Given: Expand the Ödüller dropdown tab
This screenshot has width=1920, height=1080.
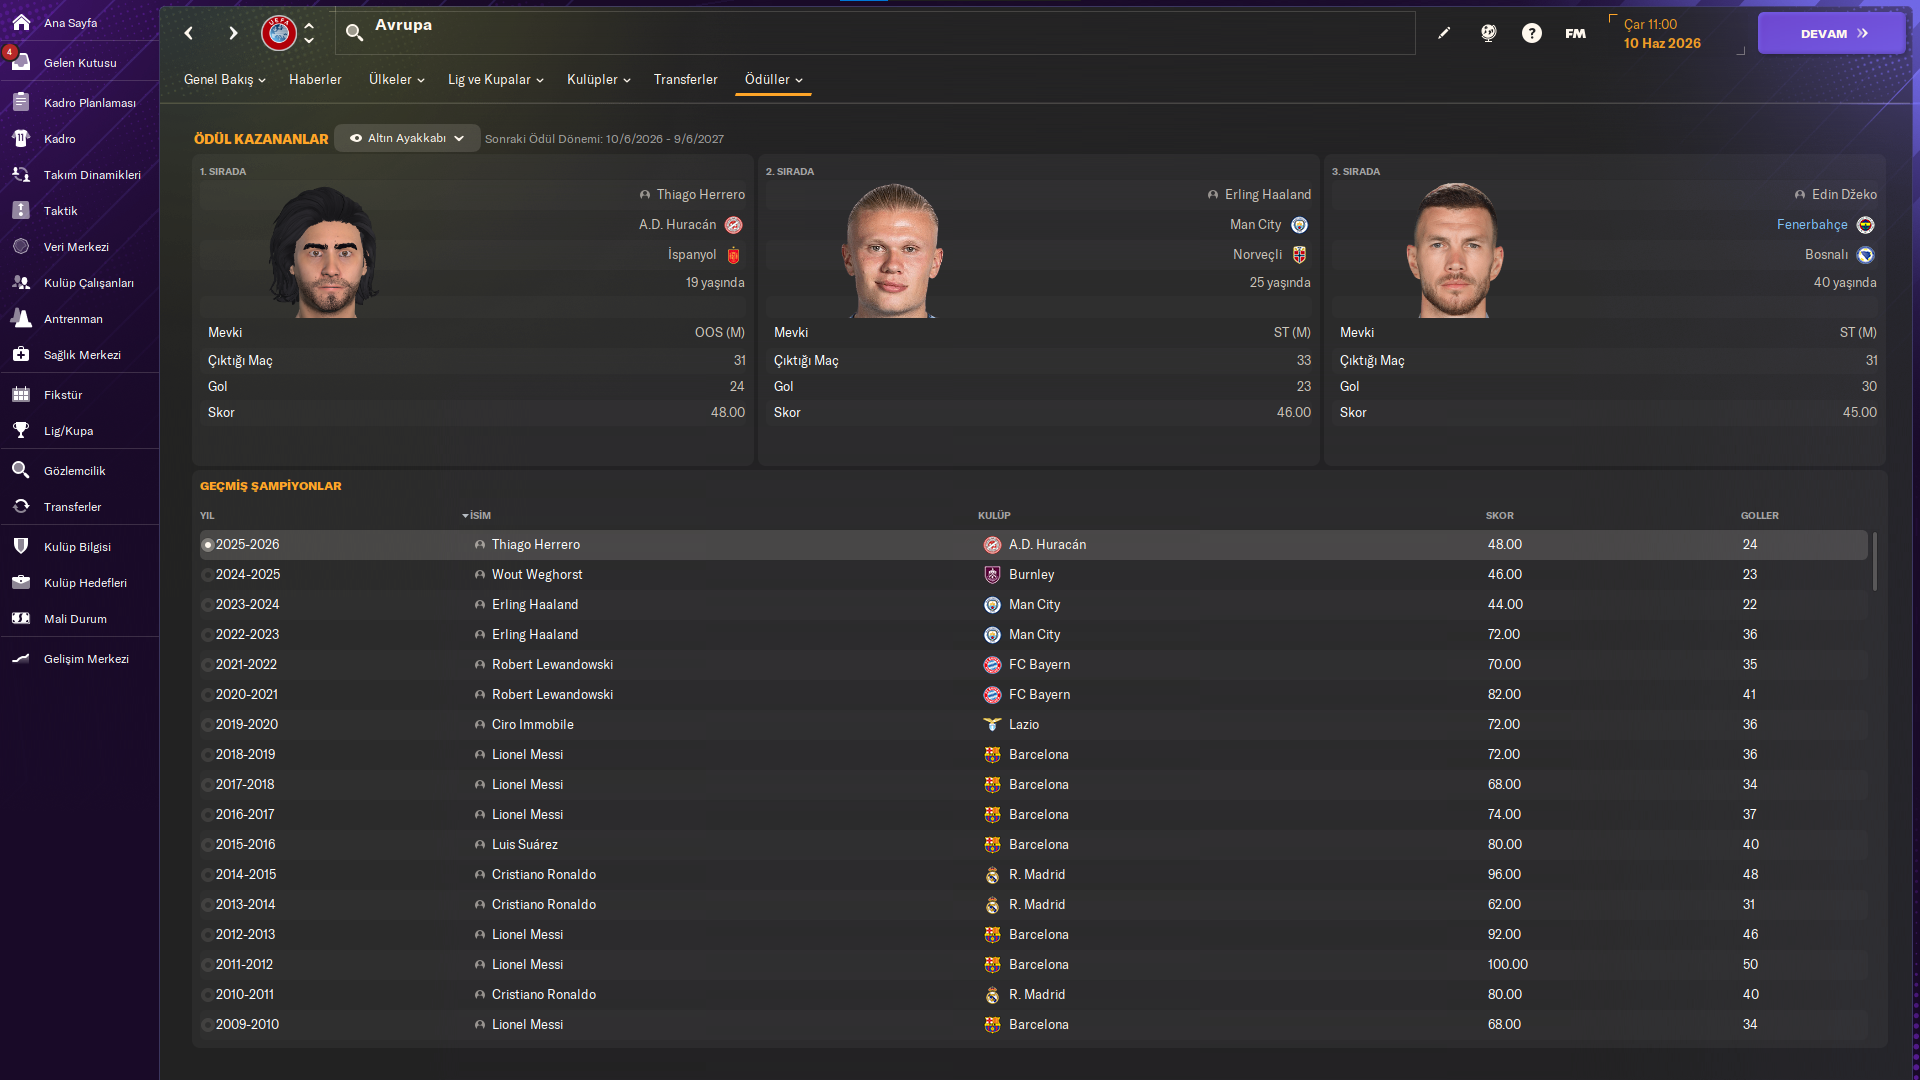Looking at the screenshot, I should coord(773,79).
